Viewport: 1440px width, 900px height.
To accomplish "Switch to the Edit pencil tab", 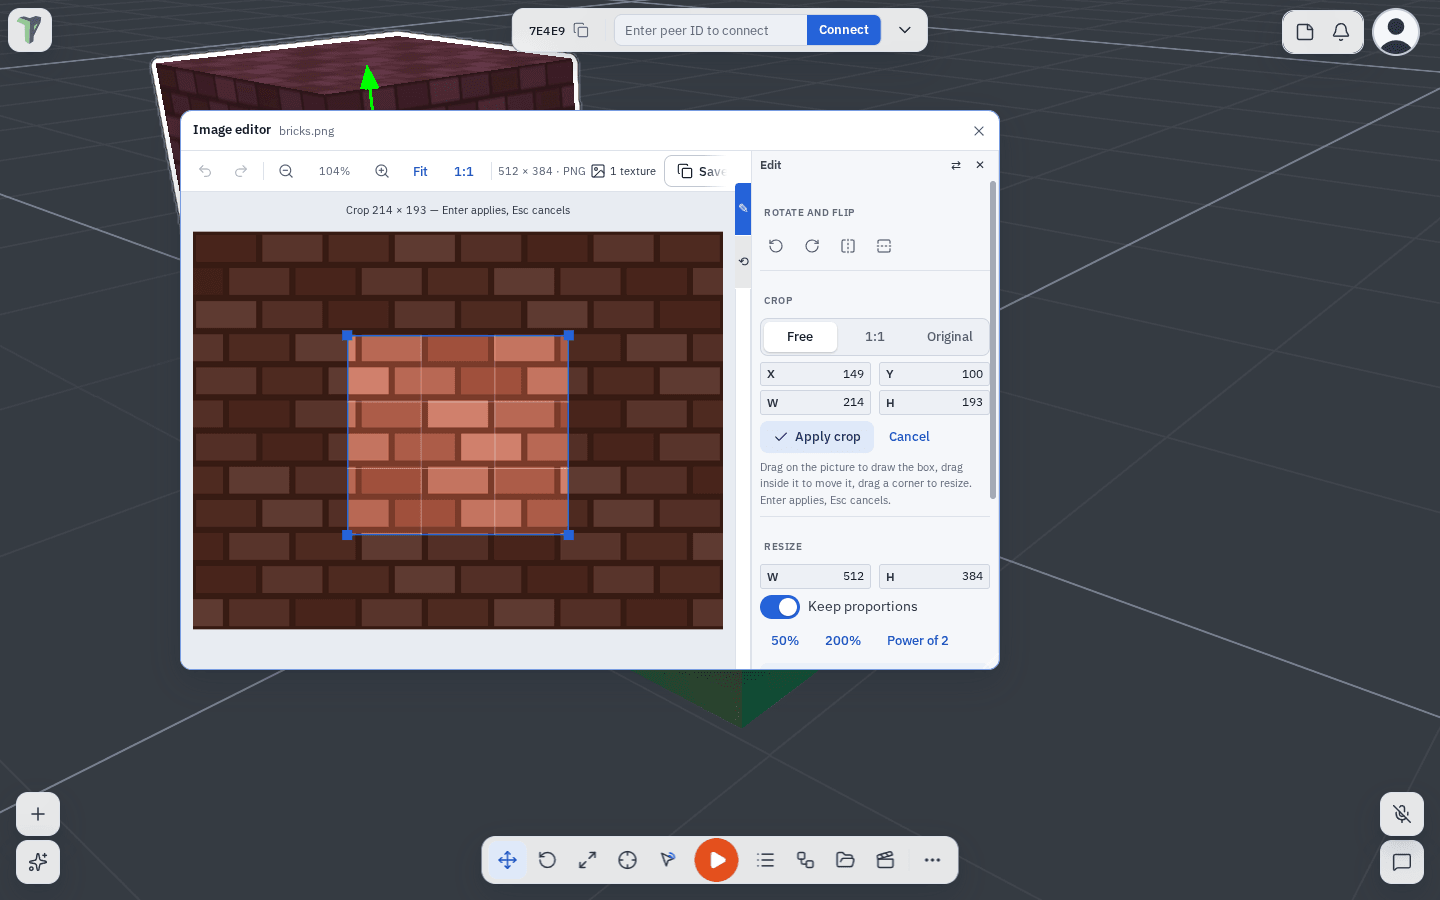I will click(x=743, y=209).
